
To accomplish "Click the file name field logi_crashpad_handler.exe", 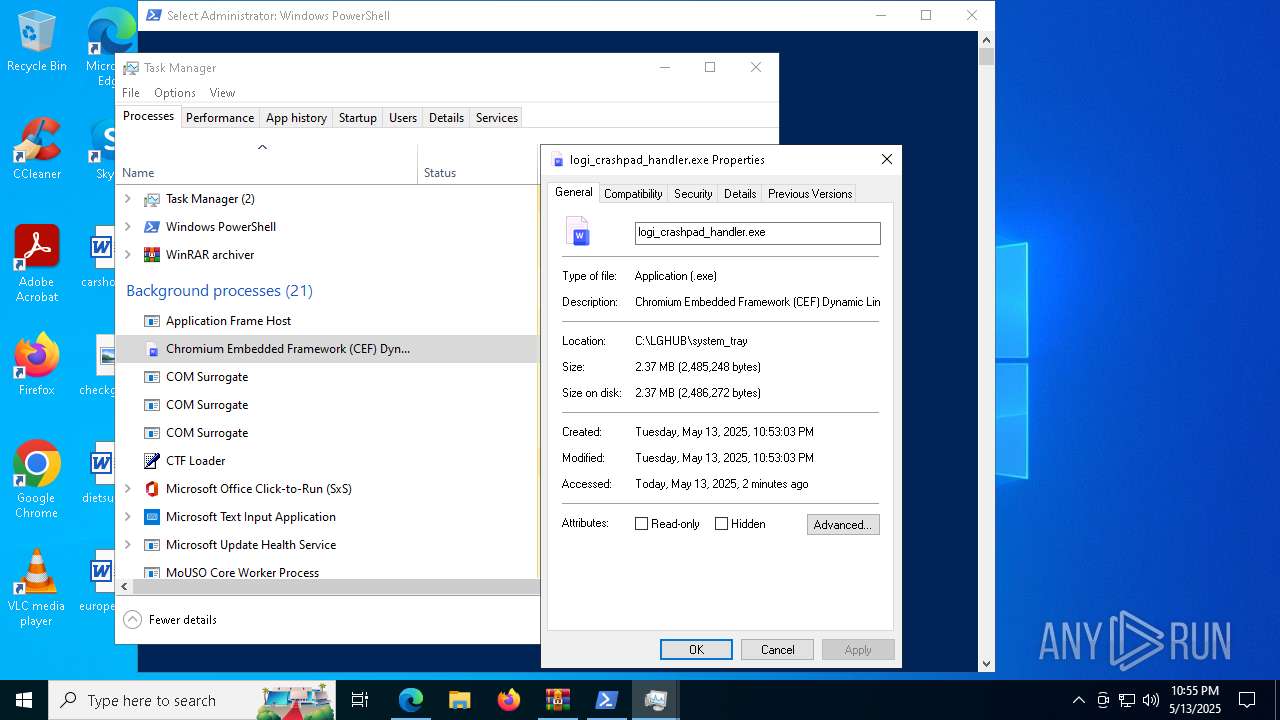I will [758, 232].
